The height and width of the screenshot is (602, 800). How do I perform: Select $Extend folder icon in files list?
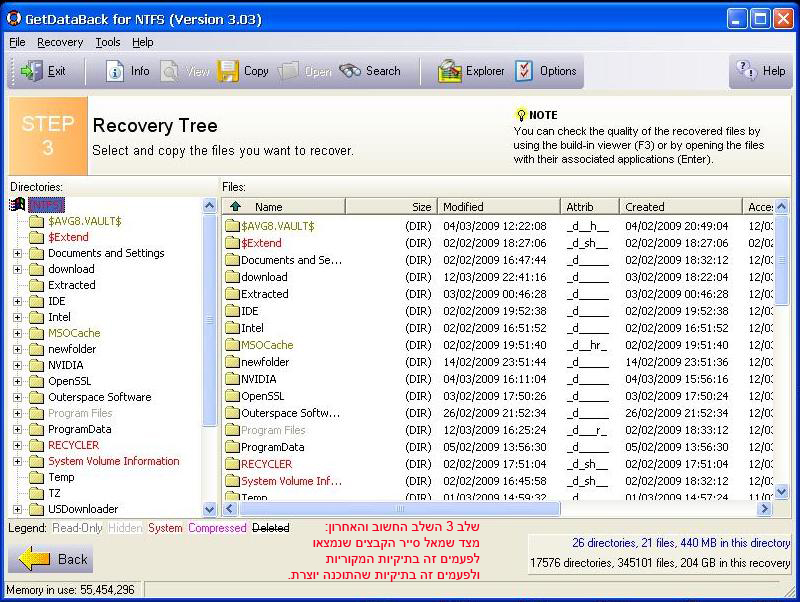[x=232, y=243]
